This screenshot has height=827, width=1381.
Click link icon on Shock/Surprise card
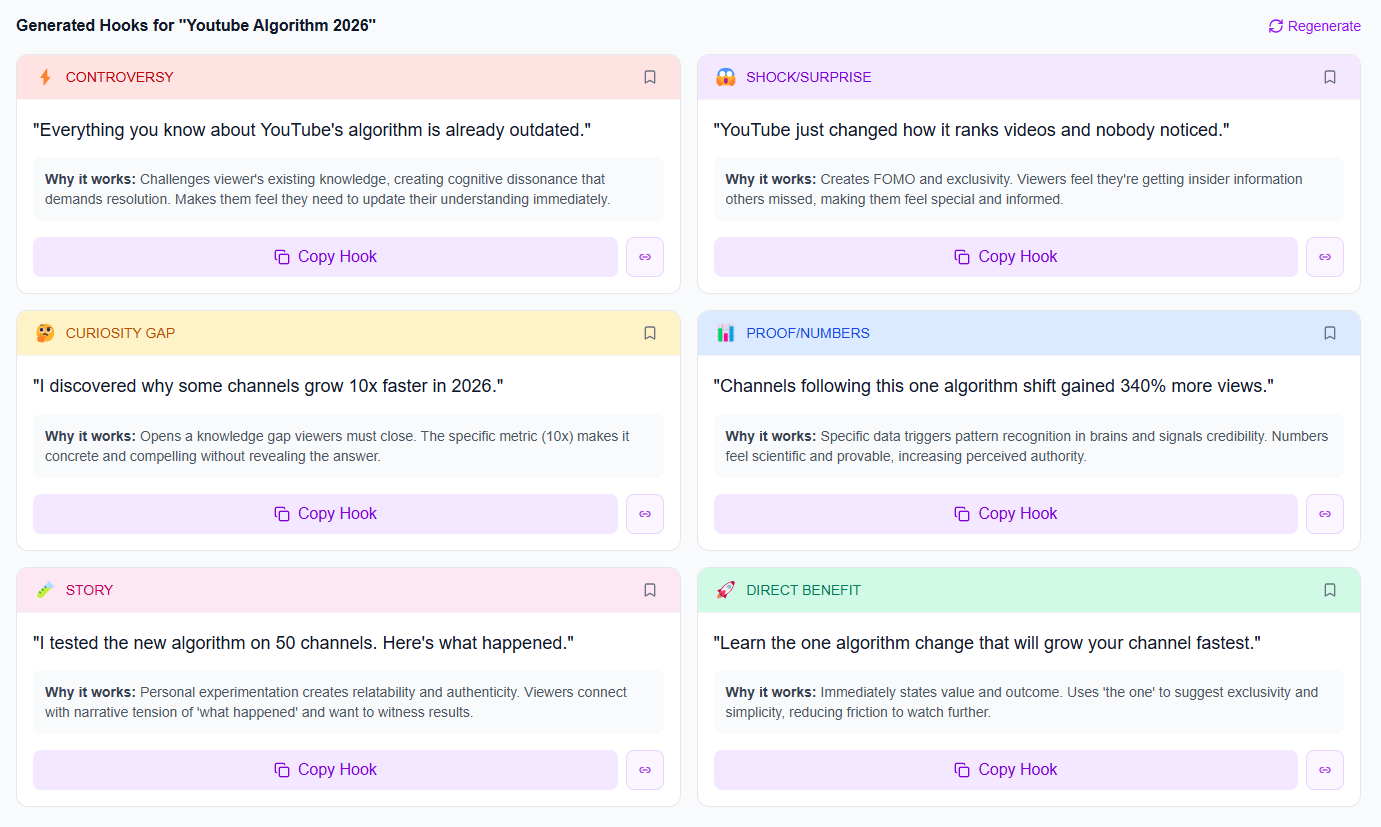pos(1325,257)
